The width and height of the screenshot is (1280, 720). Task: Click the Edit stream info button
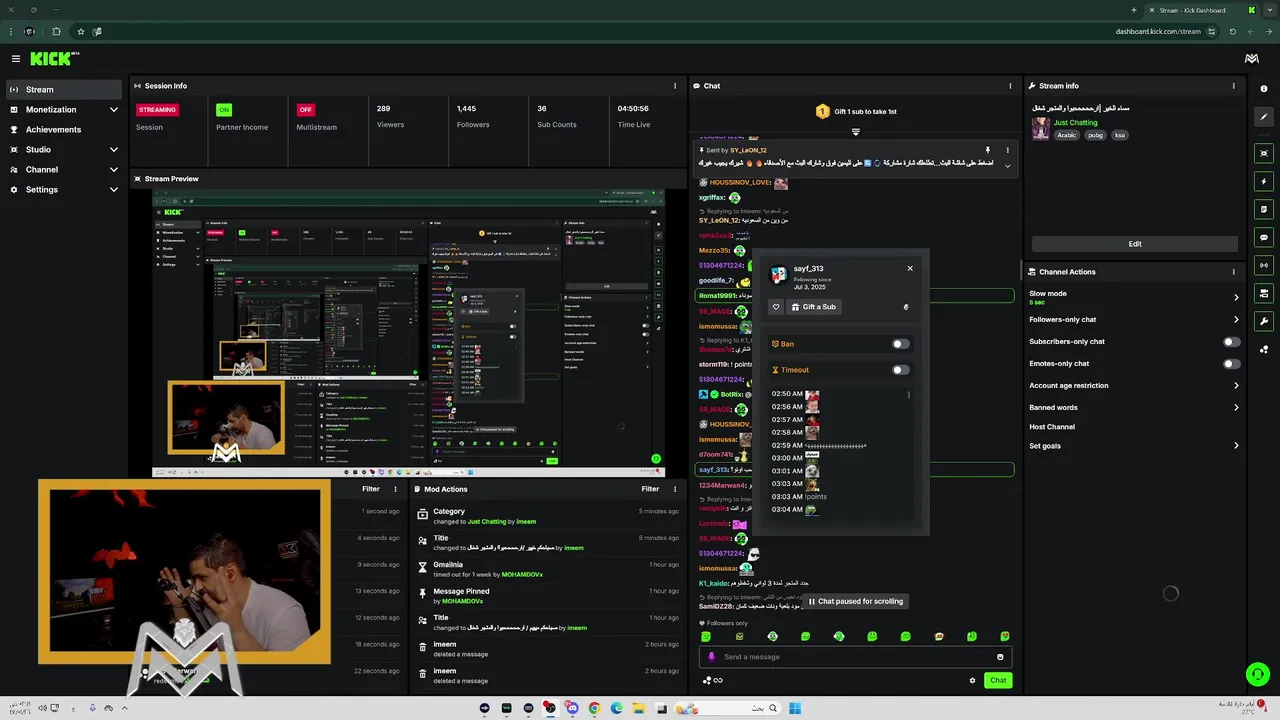(x=1135, y=244)
